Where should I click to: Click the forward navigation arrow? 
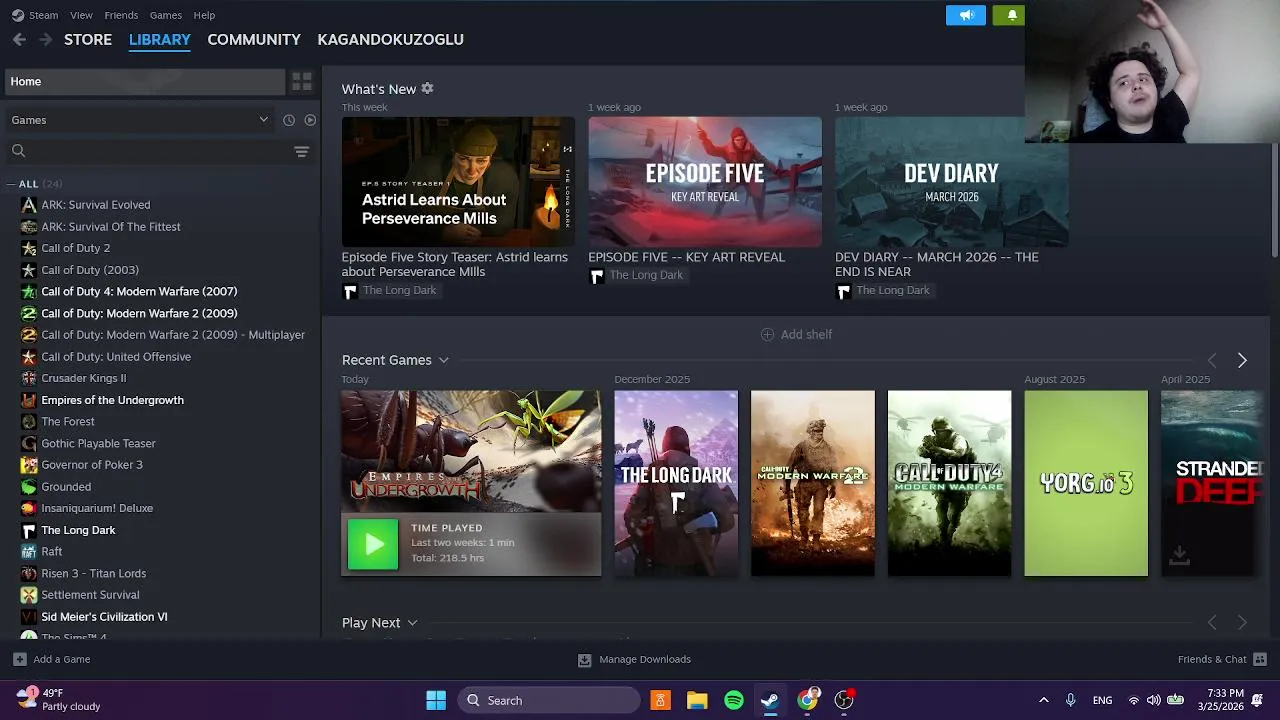click(45, 39)
